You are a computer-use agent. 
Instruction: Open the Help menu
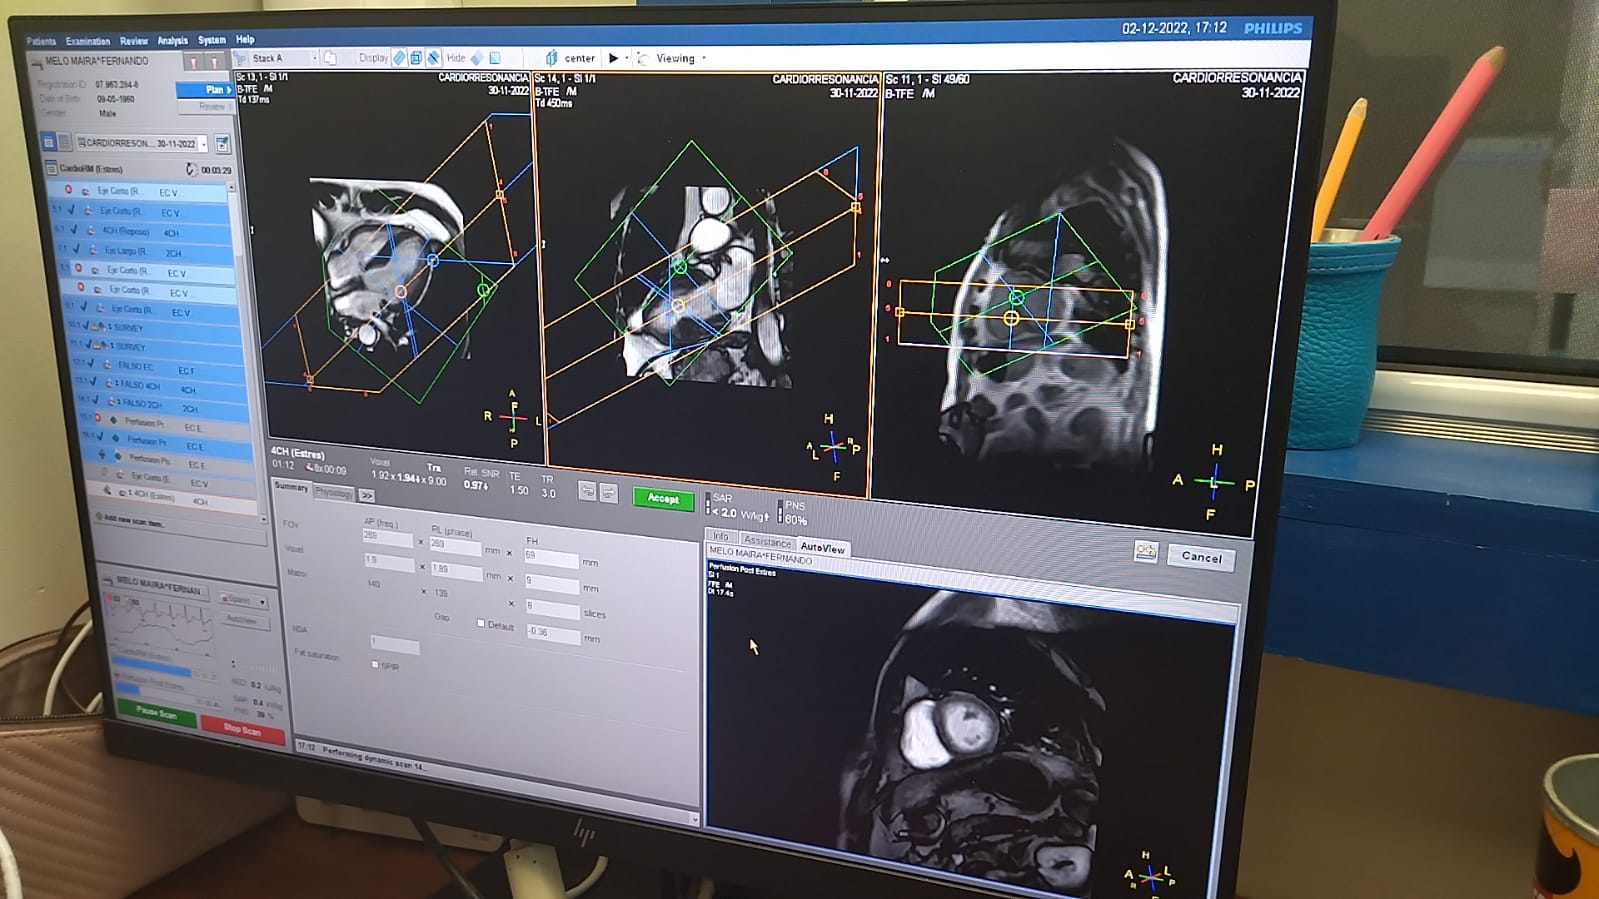click(x=245, y=40)
